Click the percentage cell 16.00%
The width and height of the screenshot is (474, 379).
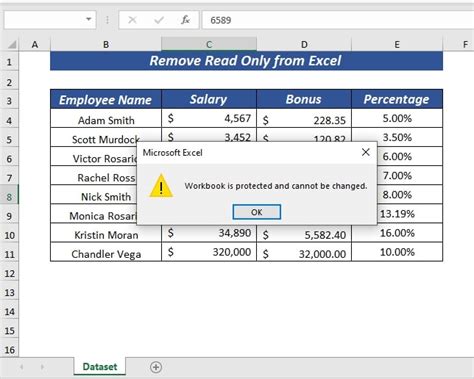[x=397, y=233]
